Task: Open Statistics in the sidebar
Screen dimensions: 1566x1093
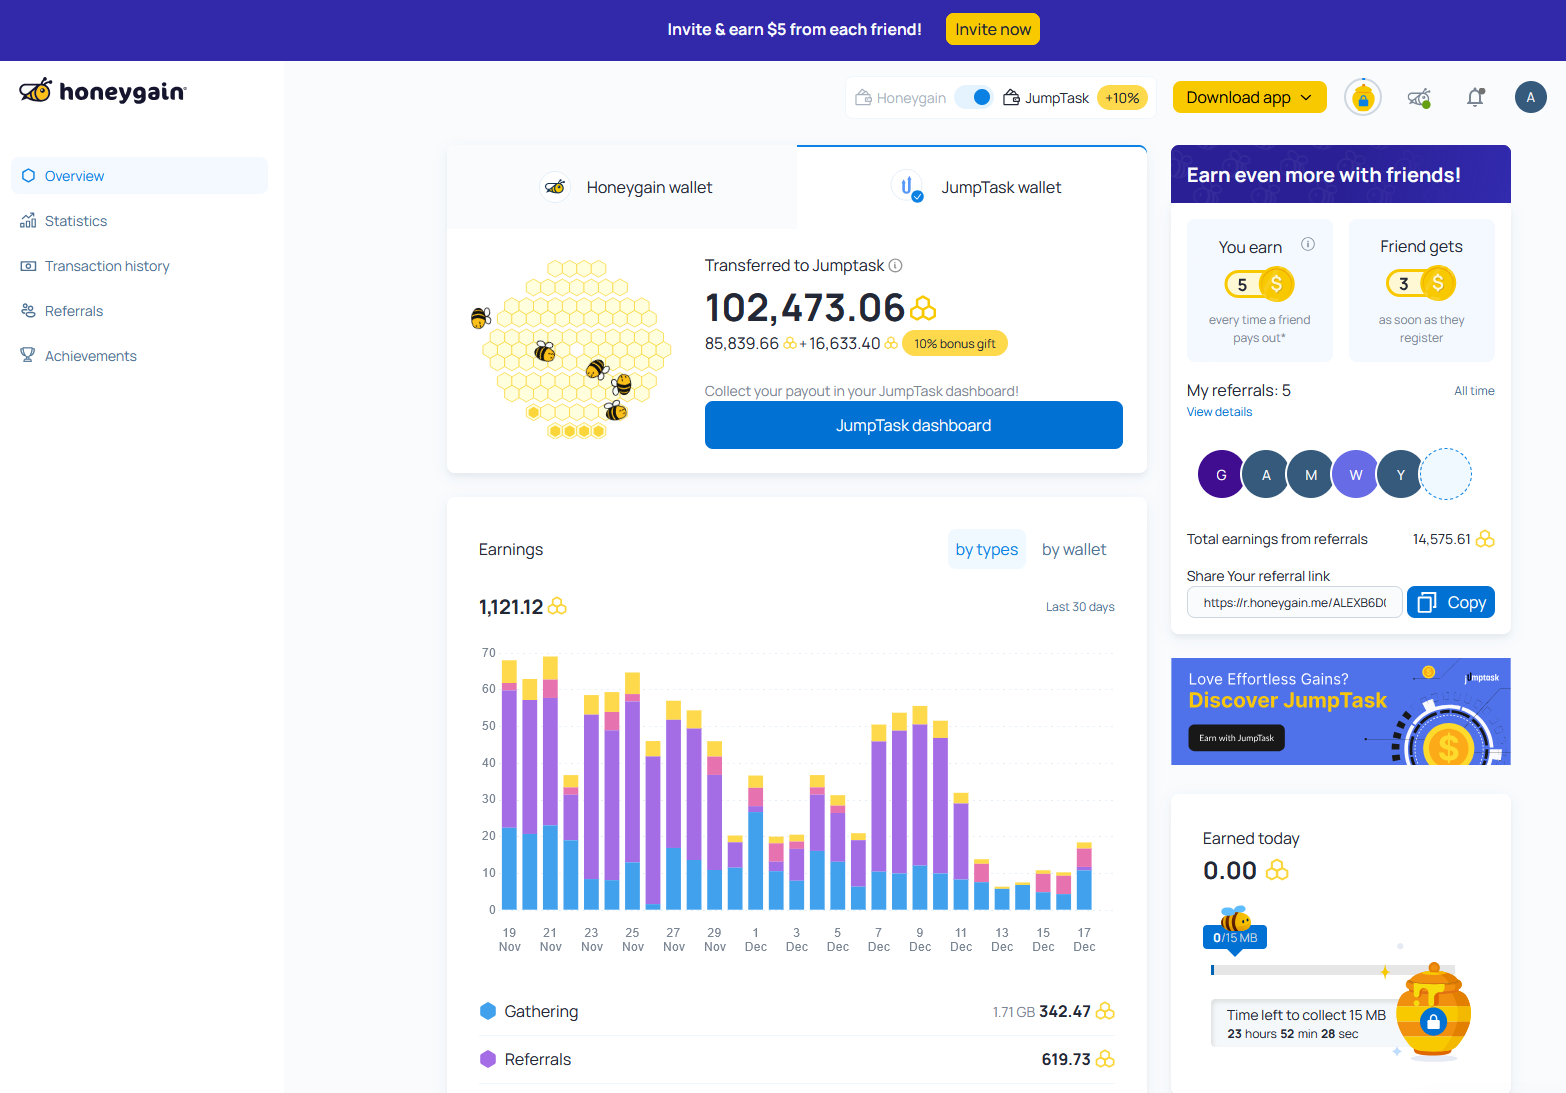Action: pyautogui.click(x=139, y=220)
